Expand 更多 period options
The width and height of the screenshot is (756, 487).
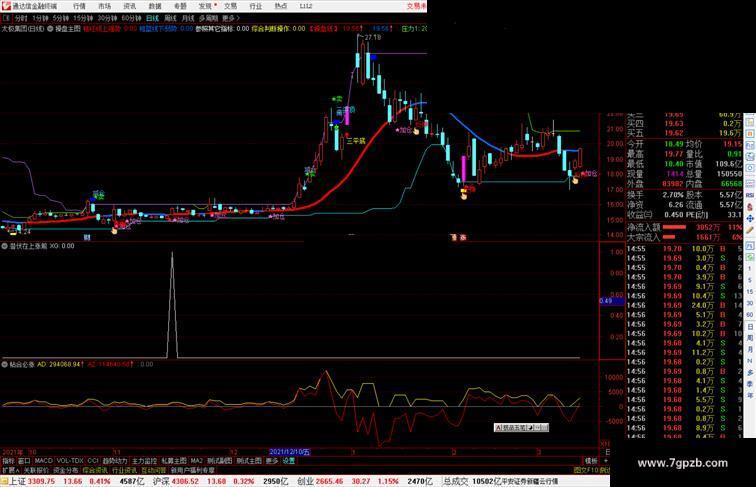pyautogui.click(x=230, y=18)
